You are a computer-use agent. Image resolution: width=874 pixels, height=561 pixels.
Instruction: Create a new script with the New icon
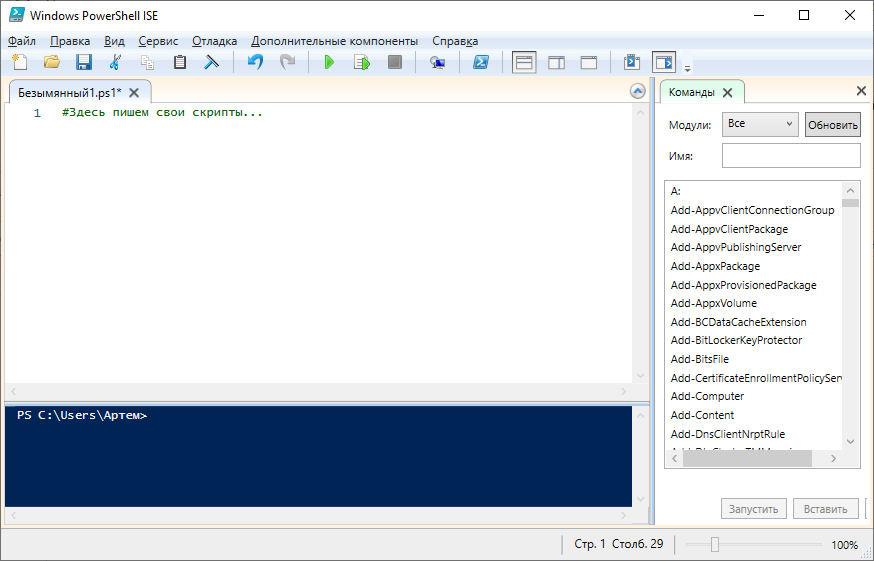(x=20, y=62)
